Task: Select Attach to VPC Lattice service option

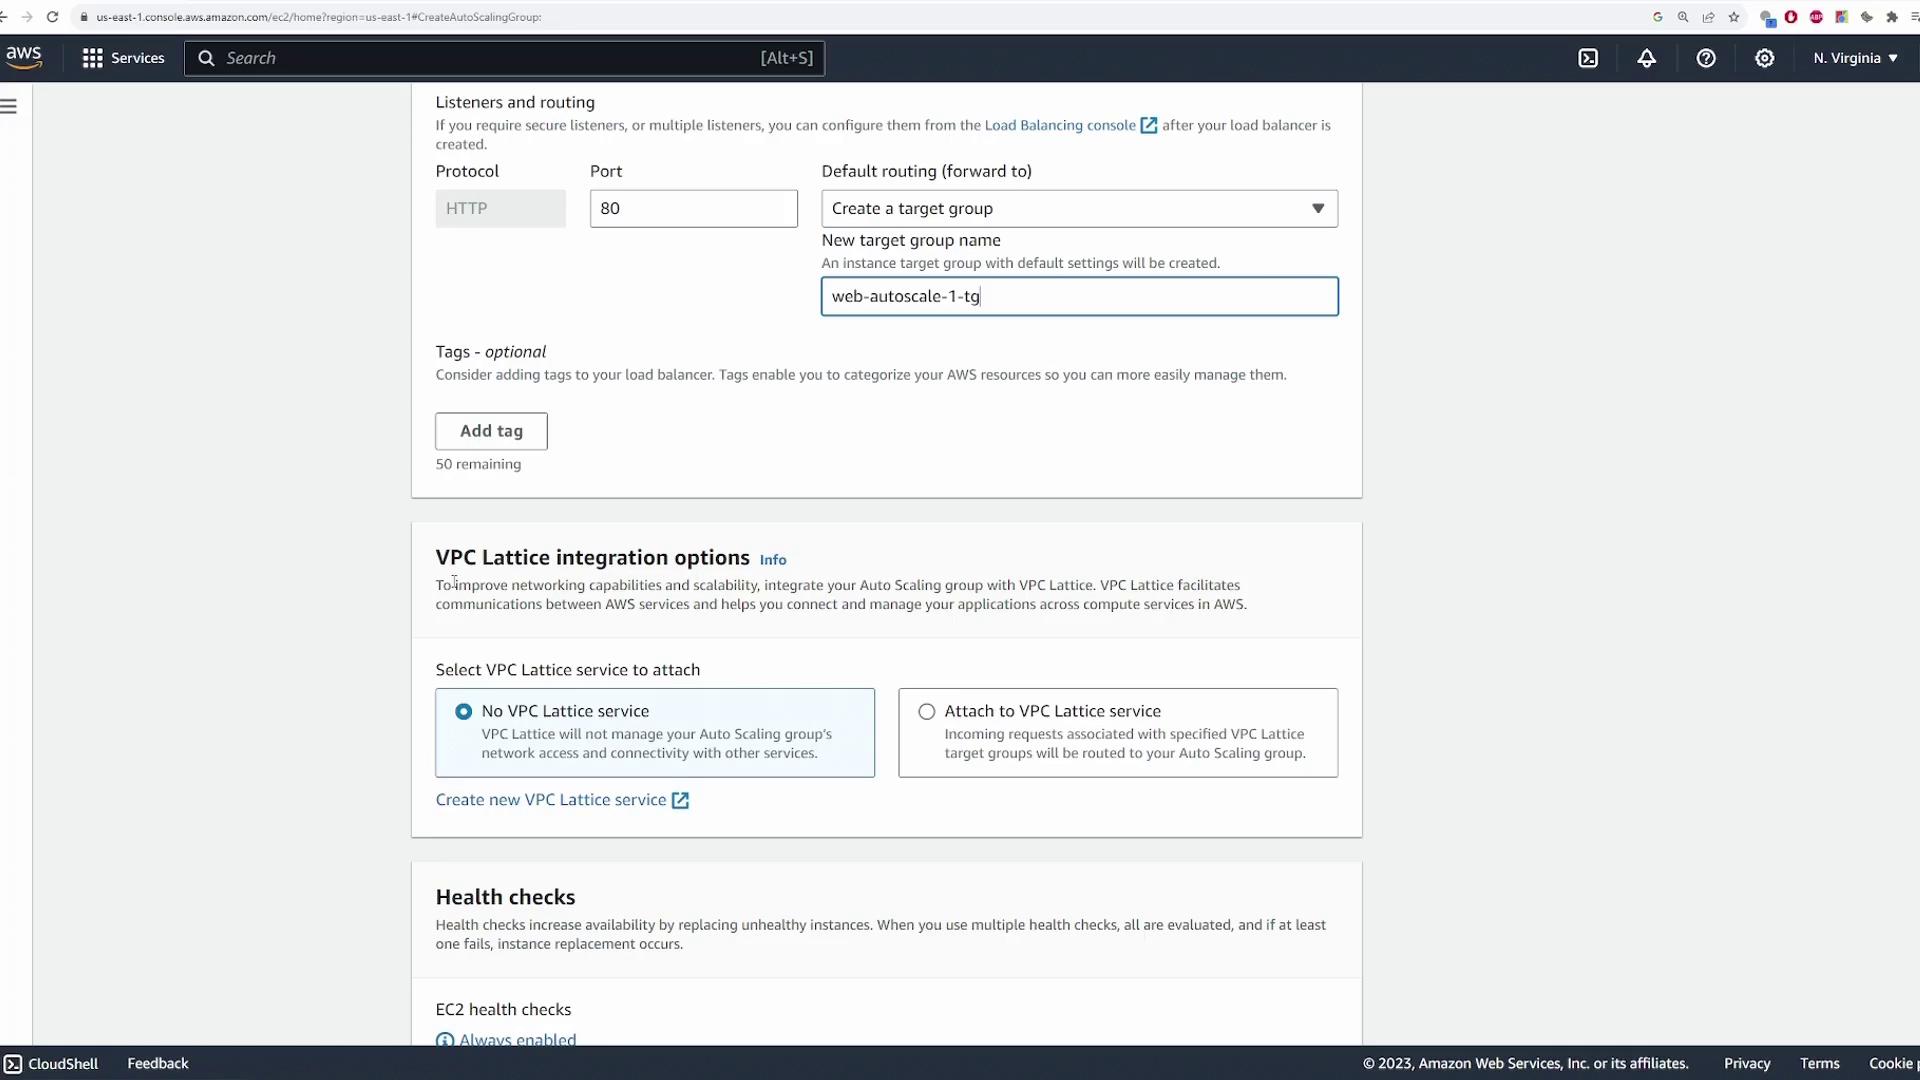Action: (927, 712)
